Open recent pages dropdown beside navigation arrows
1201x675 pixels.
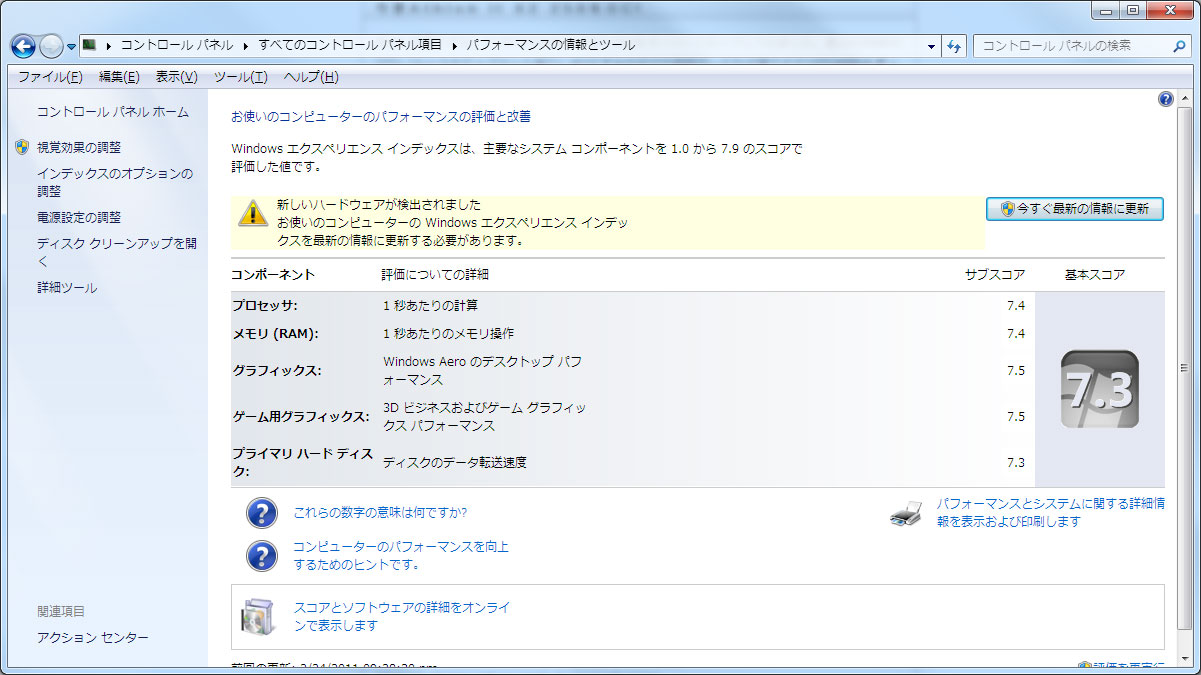click(x=72, y=47)
